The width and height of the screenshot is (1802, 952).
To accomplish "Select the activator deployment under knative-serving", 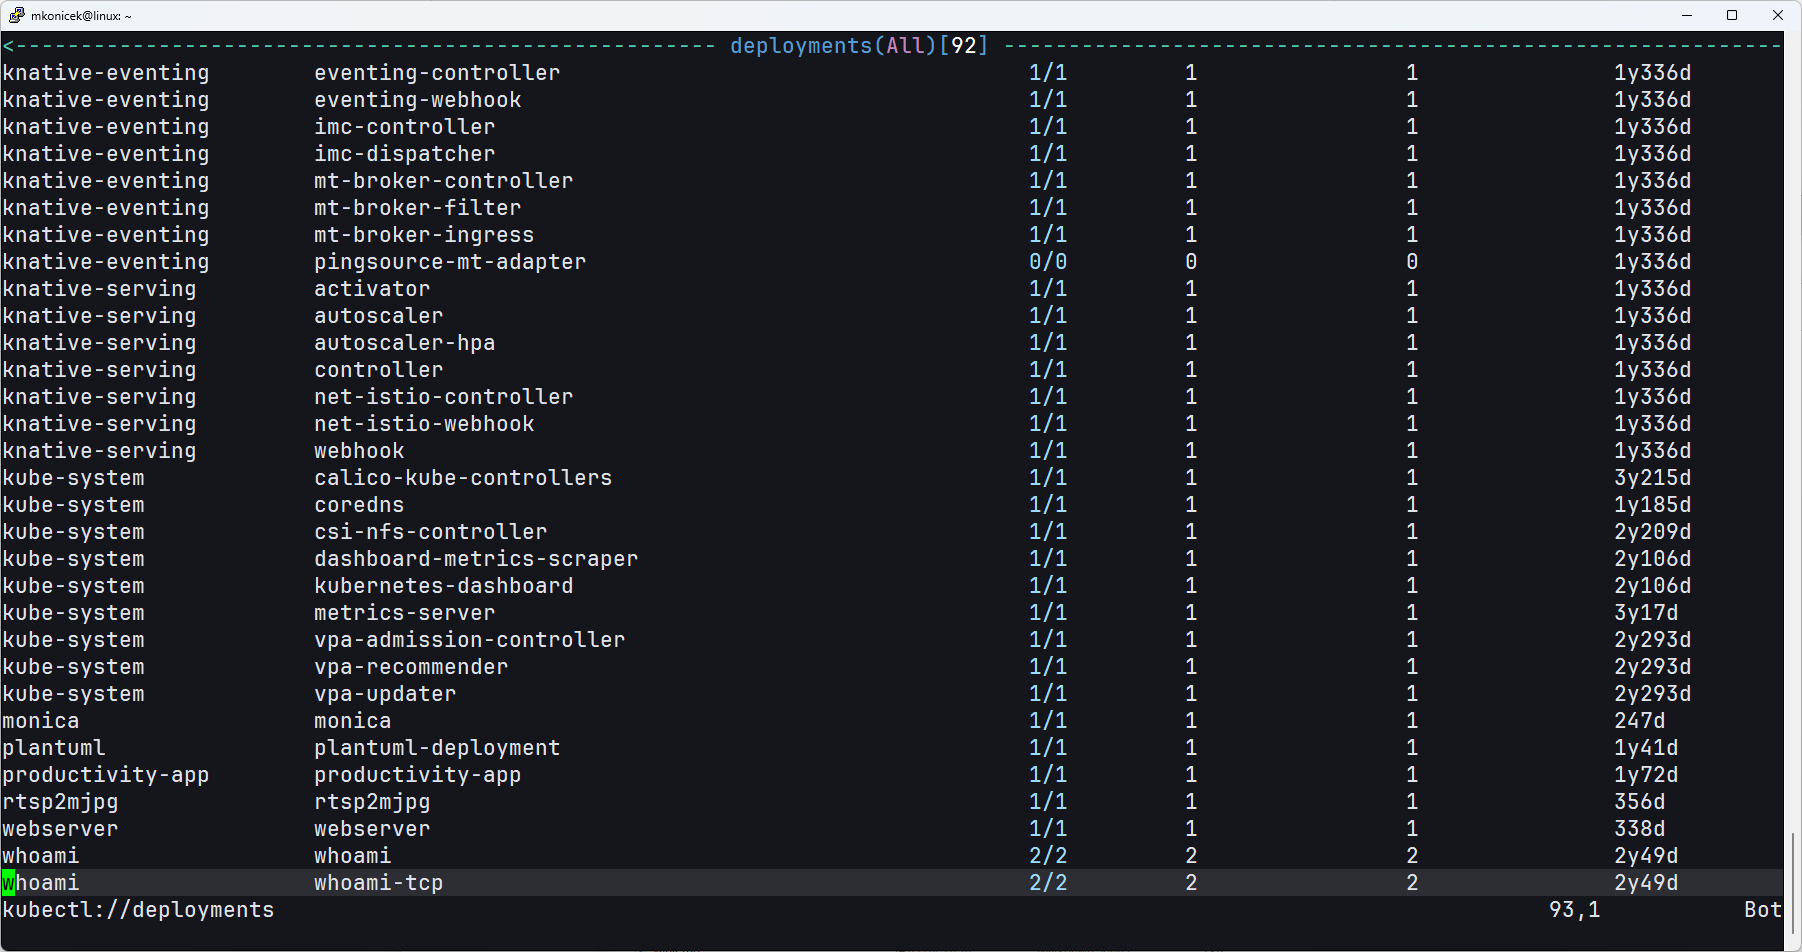I will 371,288.
